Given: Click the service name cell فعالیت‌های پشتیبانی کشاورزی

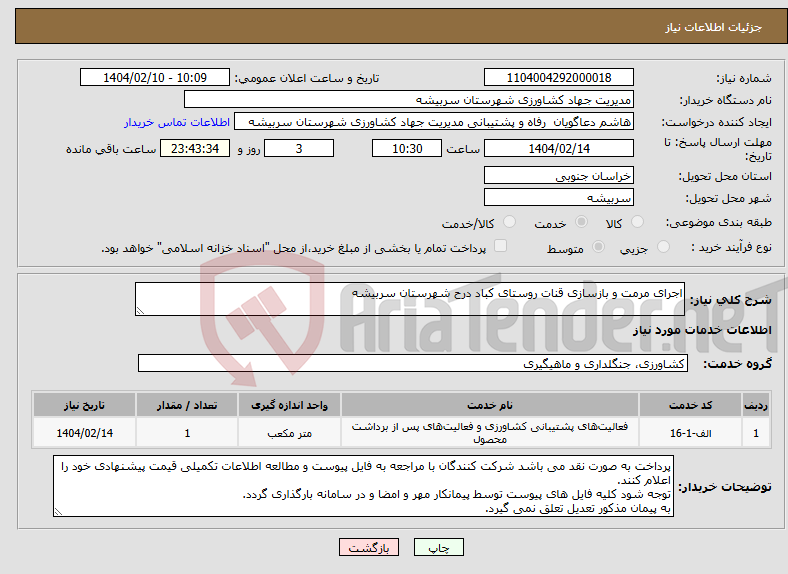Looking at the screenshot, I should [489, 433].
